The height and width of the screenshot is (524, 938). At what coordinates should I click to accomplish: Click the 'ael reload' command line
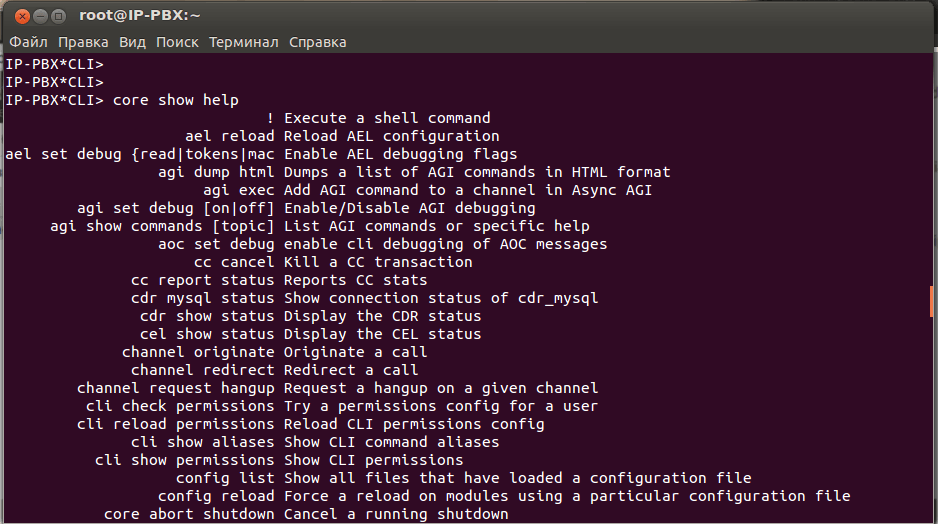pos(229,136)
